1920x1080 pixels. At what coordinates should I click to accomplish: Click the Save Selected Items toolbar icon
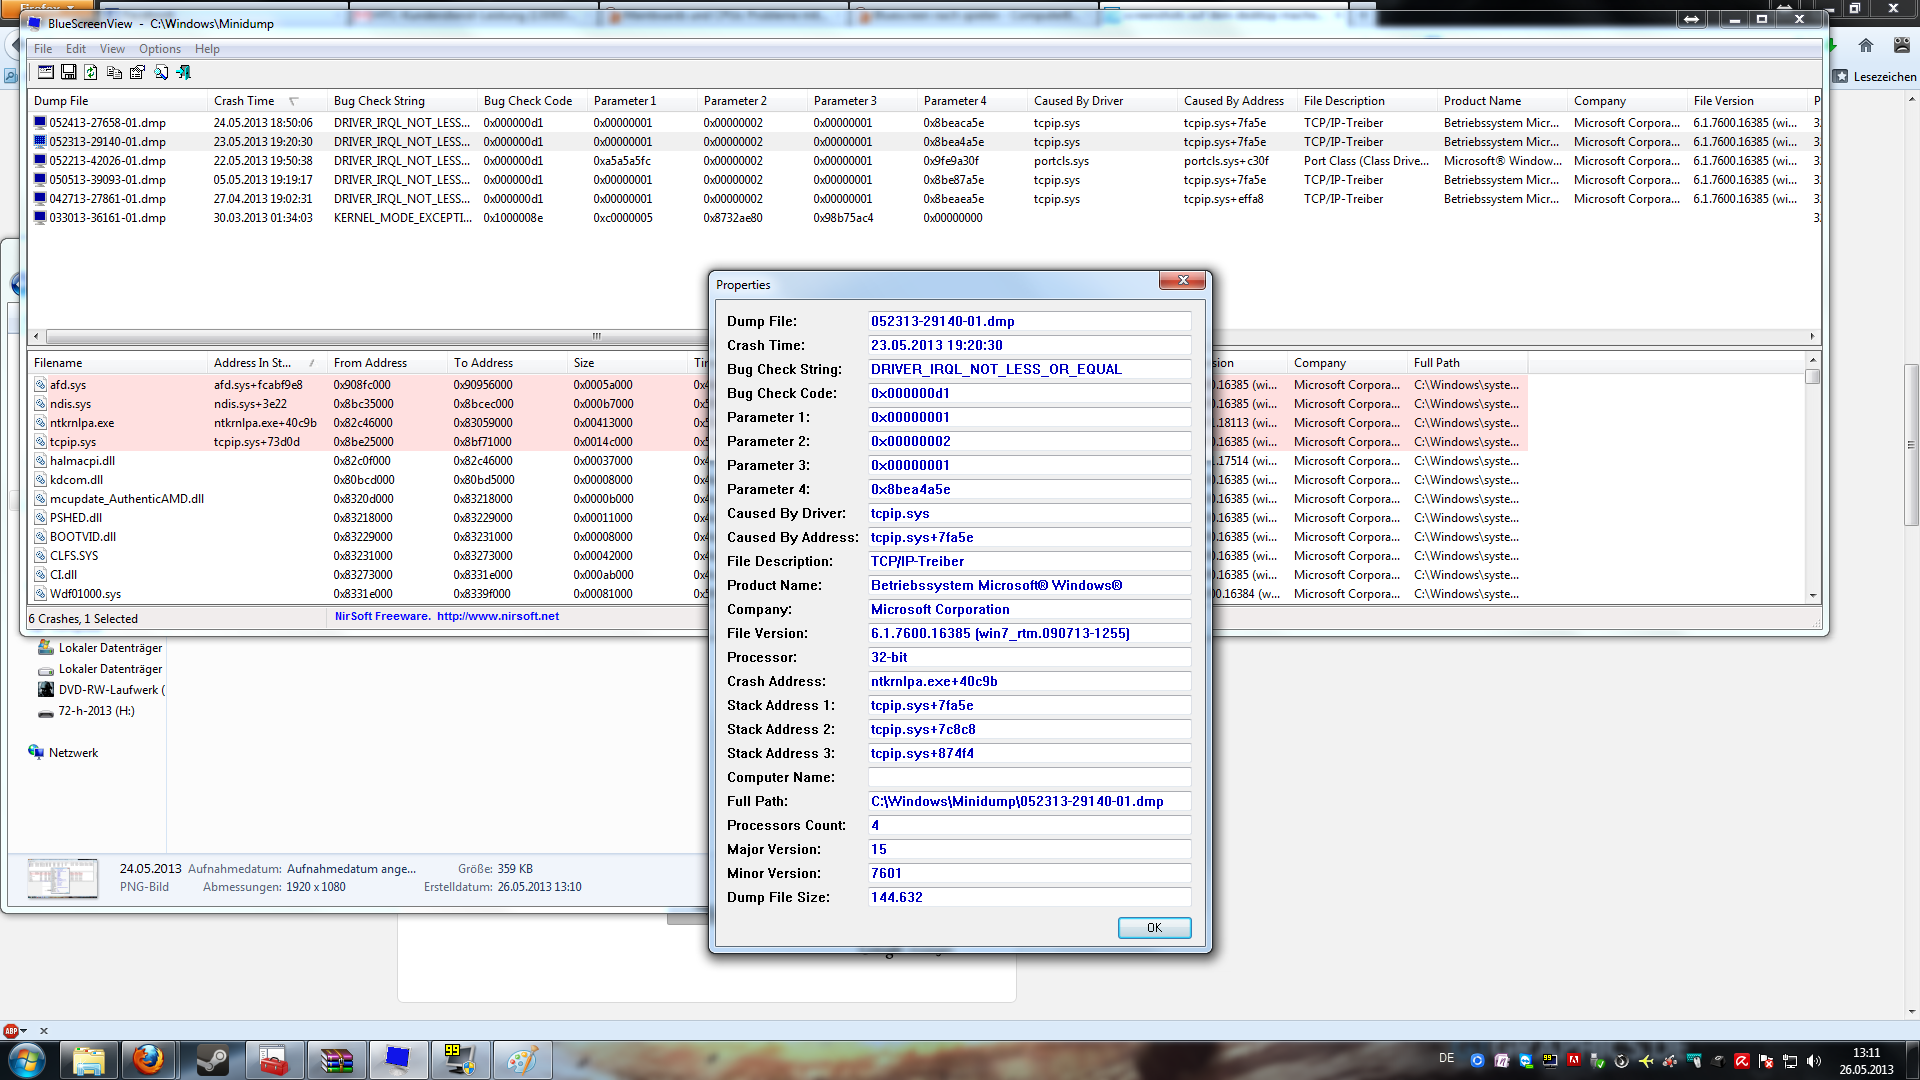click(x=68, y=72)
